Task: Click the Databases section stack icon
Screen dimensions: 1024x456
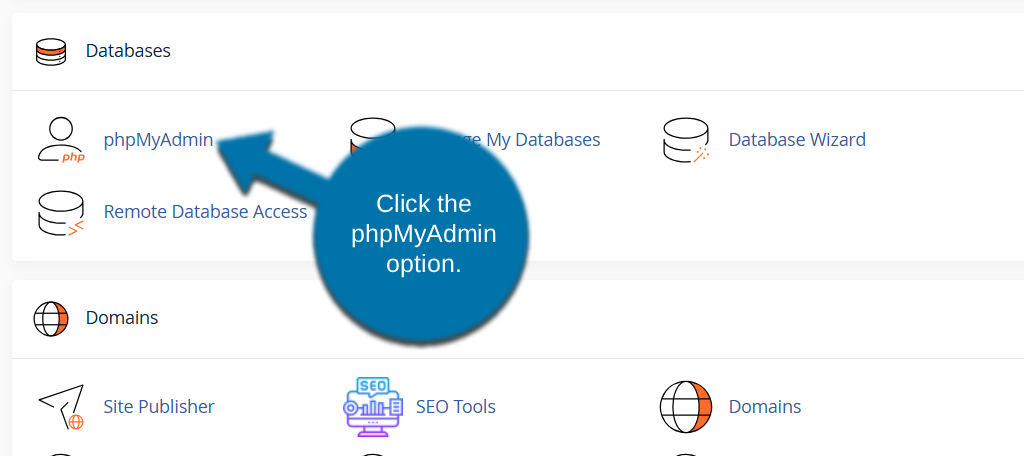Action: click(51, 51)
